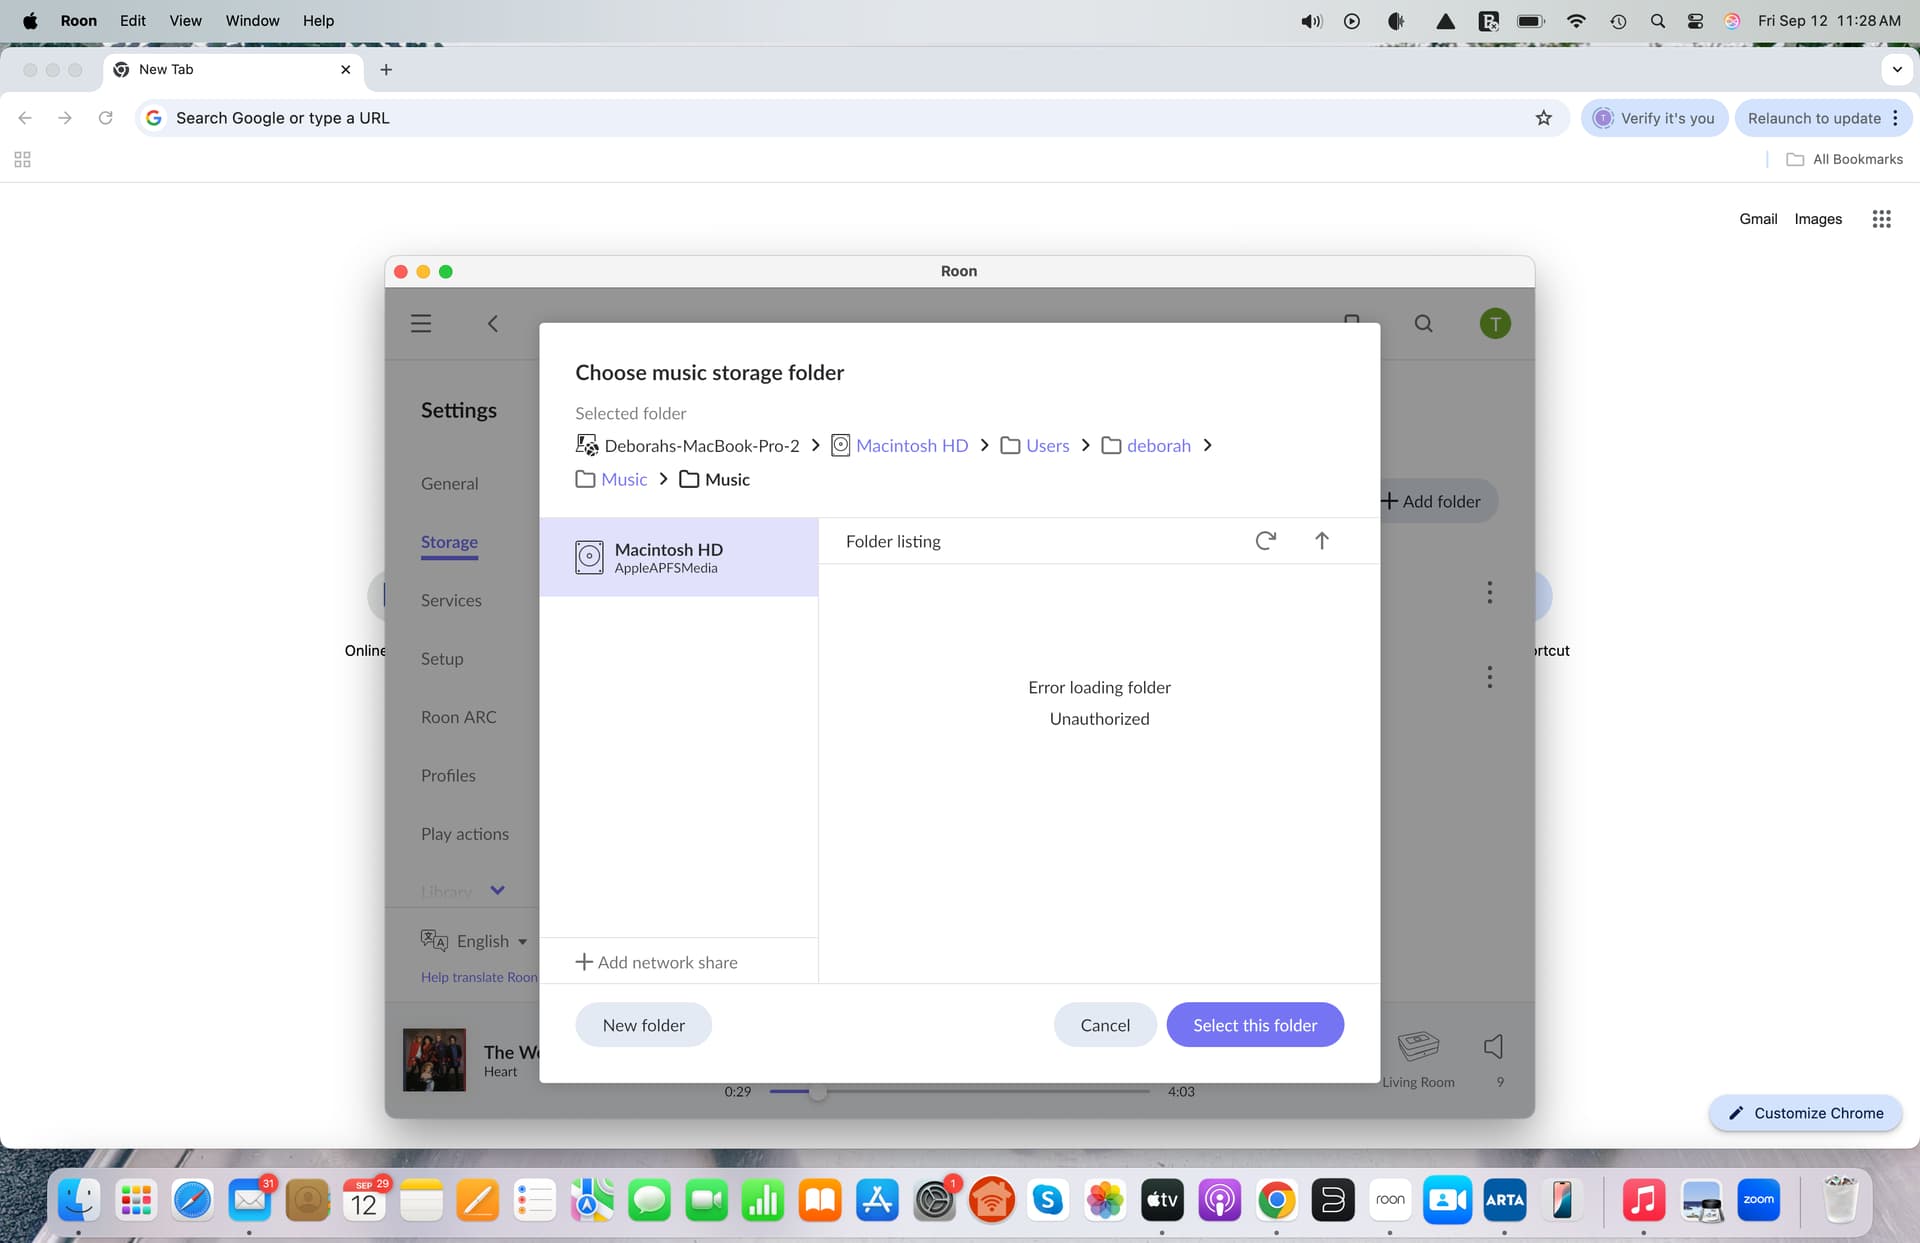
Task: Click the playback progress slider
Action: (x=960, y=1091)
